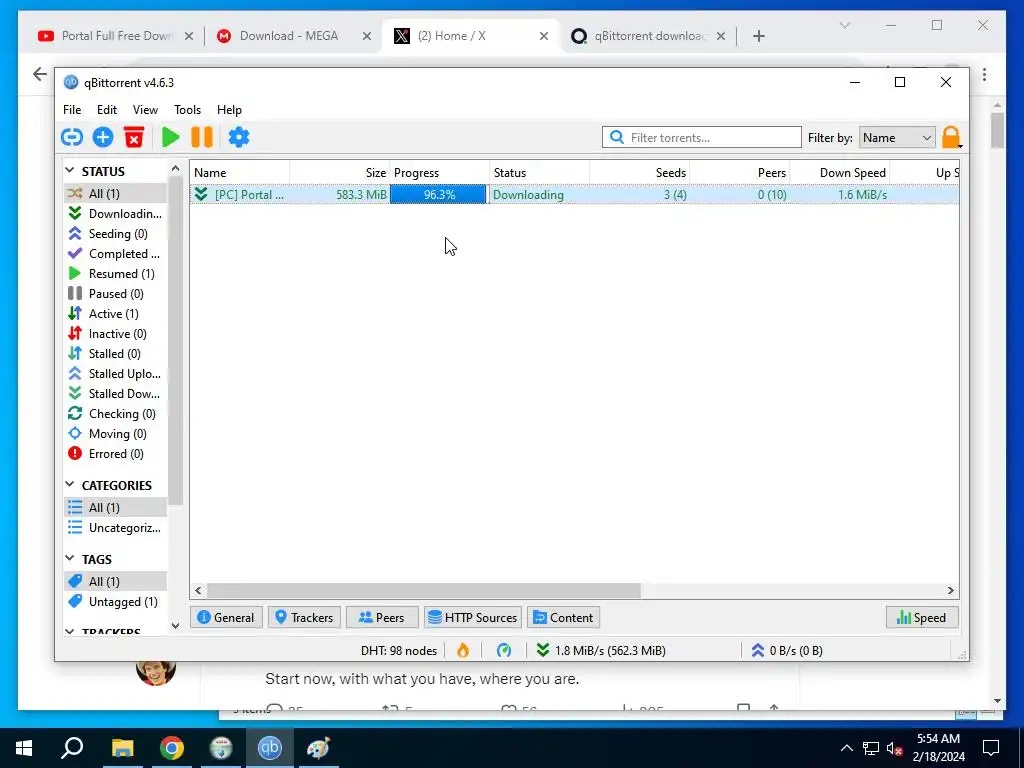Open the File menu
The width and height of the screenshot is (1024, 768).
point(72,110)
